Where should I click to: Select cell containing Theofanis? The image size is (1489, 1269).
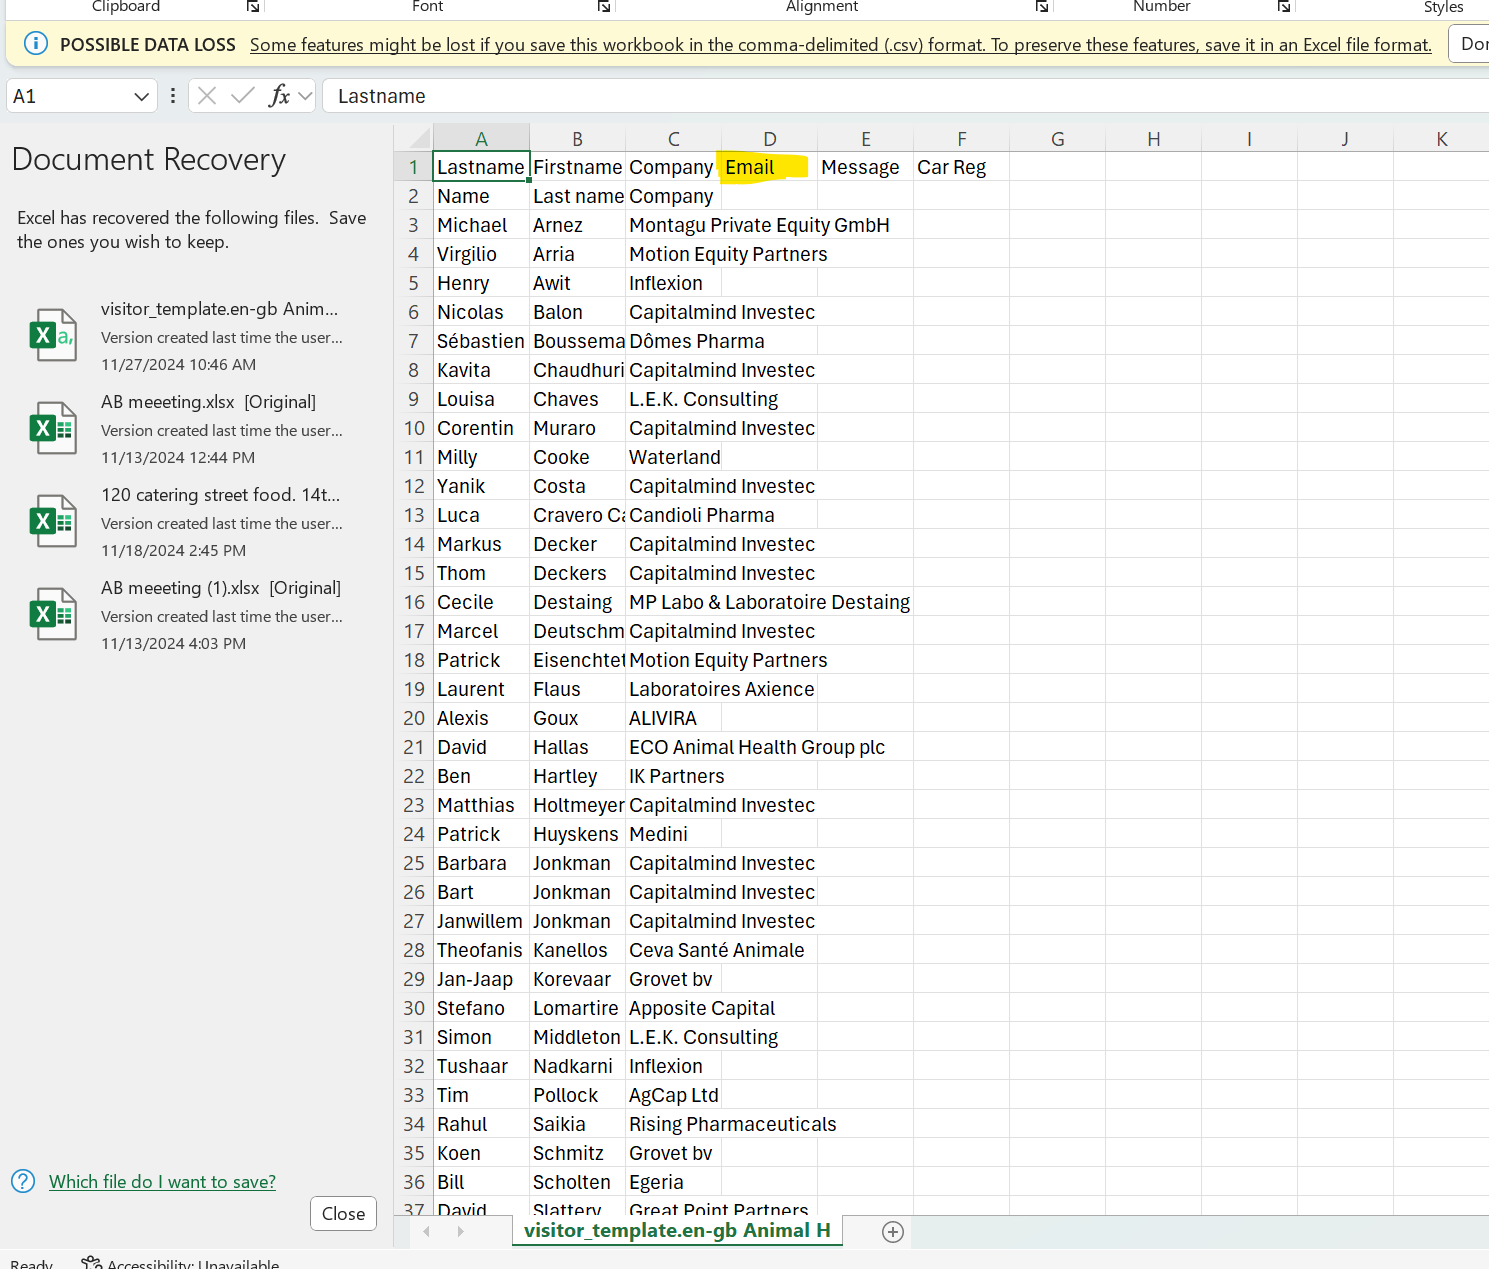click(x=481, y=950)
